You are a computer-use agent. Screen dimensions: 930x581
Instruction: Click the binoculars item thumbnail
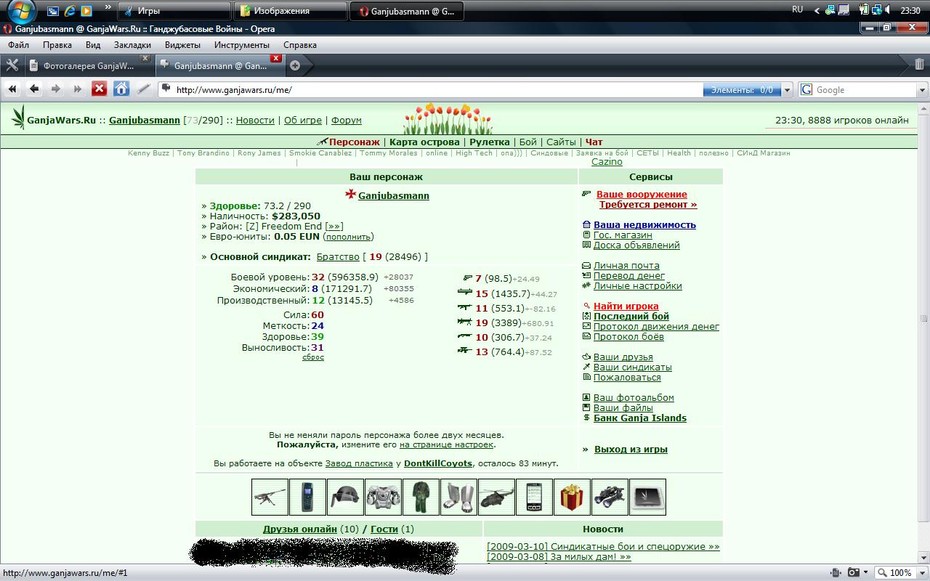pyautogui.click(x=610, y=497)
